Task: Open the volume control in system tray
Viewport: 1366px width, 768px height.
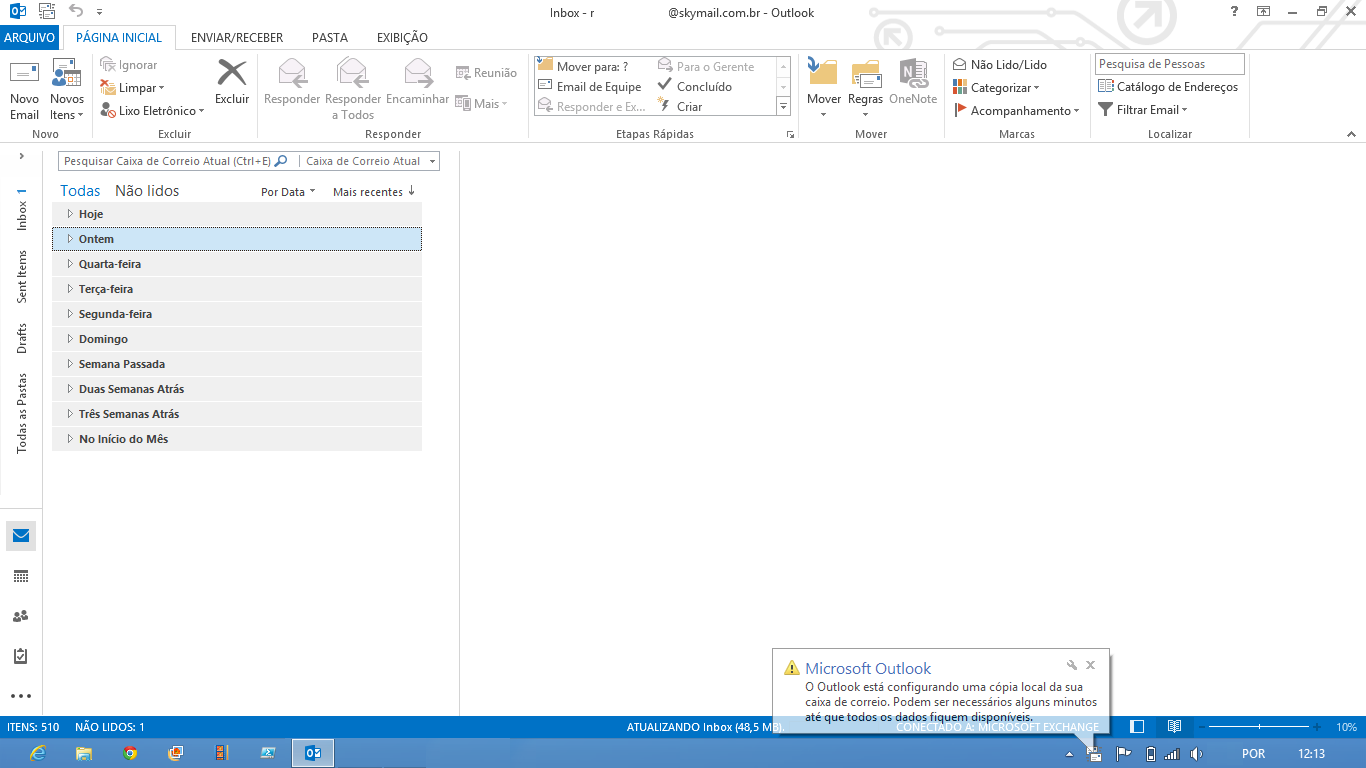Action: (1197, 754)
